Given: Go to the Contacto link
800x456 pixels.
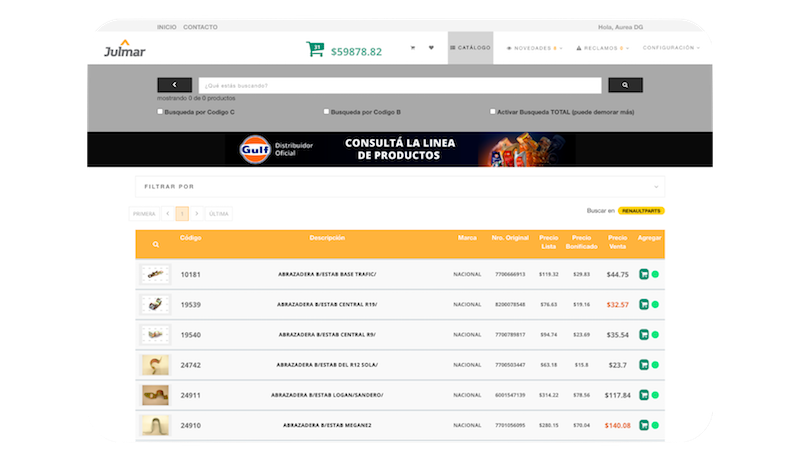Looking at the screenshot, I should click(200, 27).
